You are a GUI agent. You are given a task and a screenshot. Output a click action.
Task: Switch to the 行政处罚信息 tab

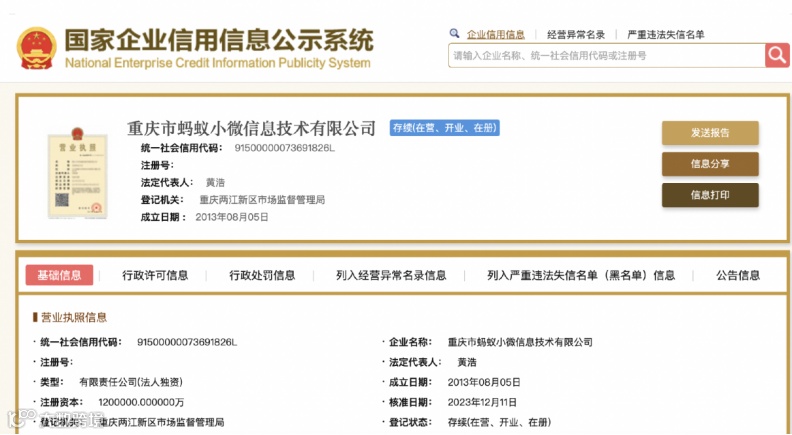262,275
